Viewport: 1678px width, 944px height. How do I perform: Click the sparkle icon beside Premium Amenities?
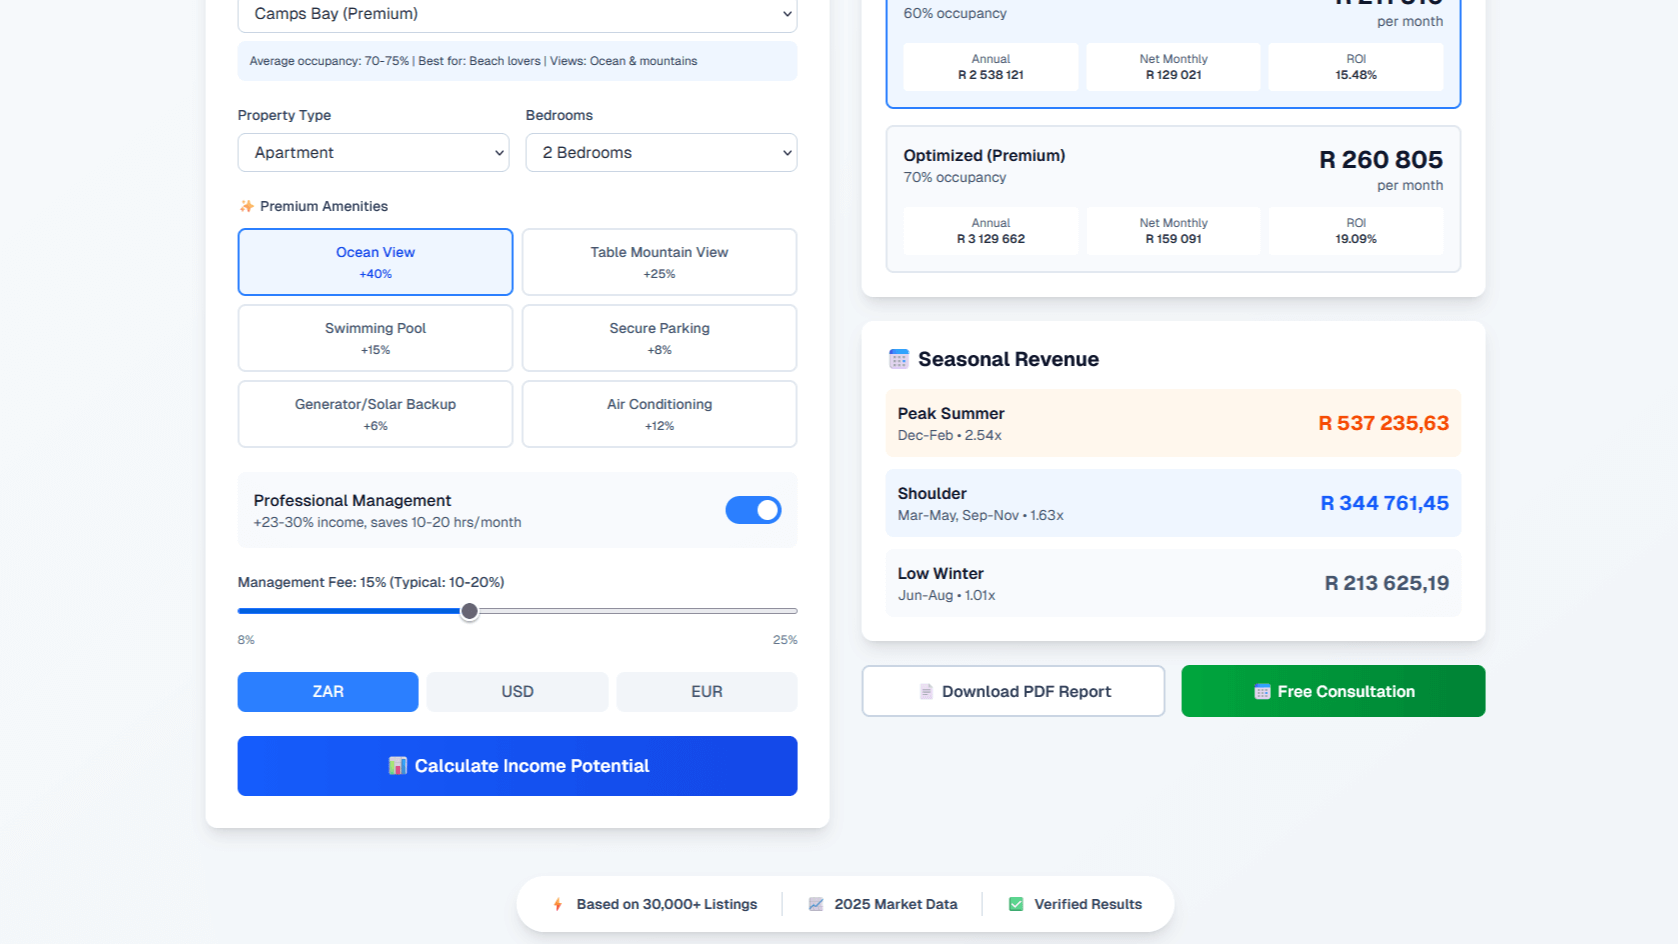tap(246, 206)
